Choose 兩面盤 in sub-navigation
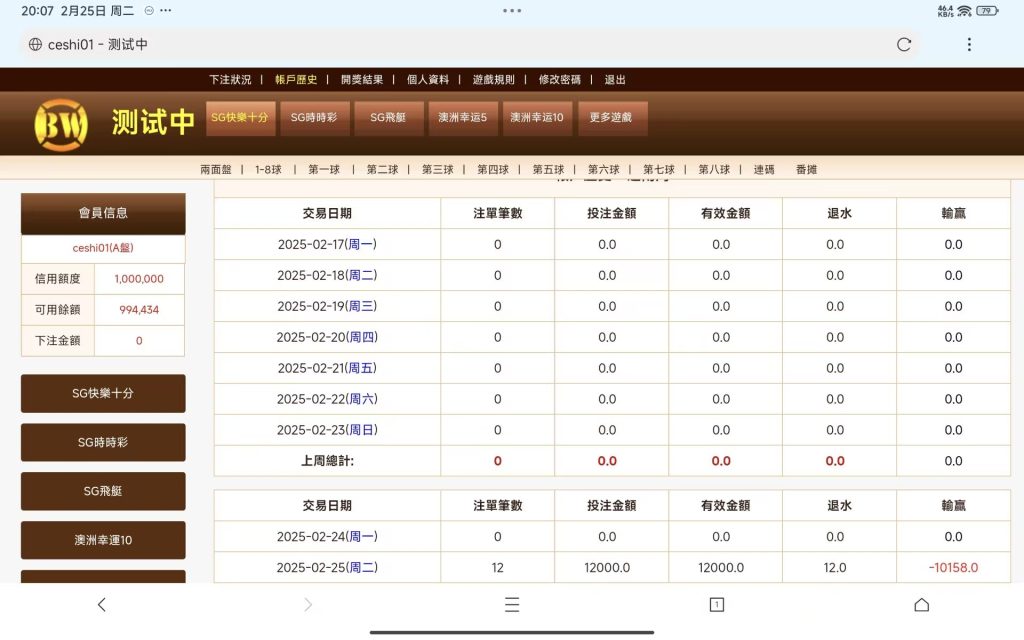This screenshot has height=640, width=1024. click(216, 170)
